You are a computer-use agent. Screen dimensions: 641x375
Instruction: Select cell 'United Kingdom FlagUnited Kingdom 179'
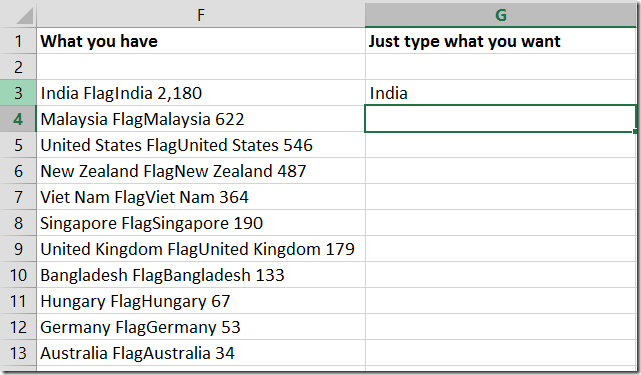[x=201, y=249]
